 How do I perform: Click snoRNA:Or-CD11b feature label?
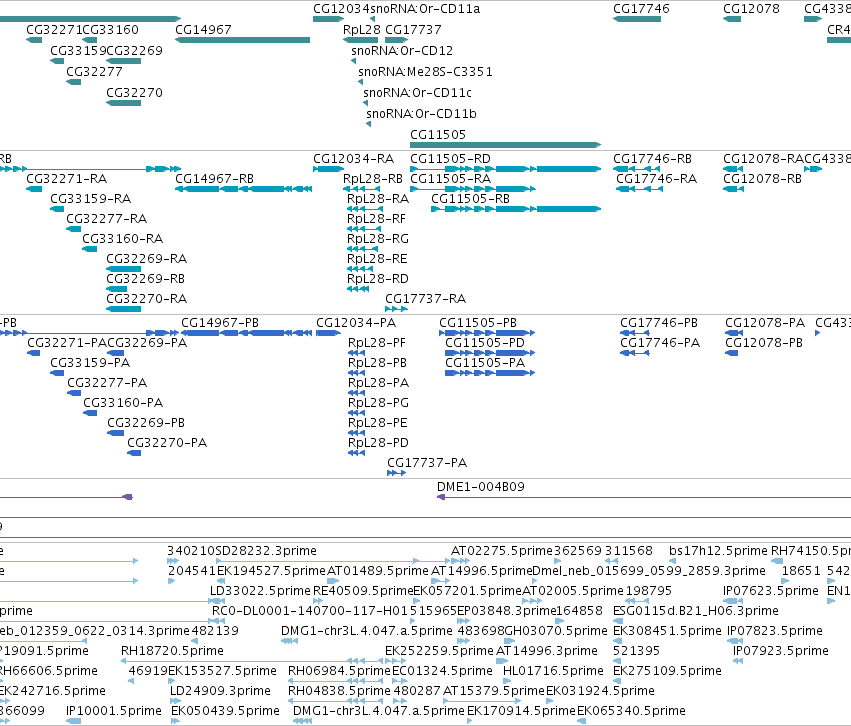(x=421, y=113)
